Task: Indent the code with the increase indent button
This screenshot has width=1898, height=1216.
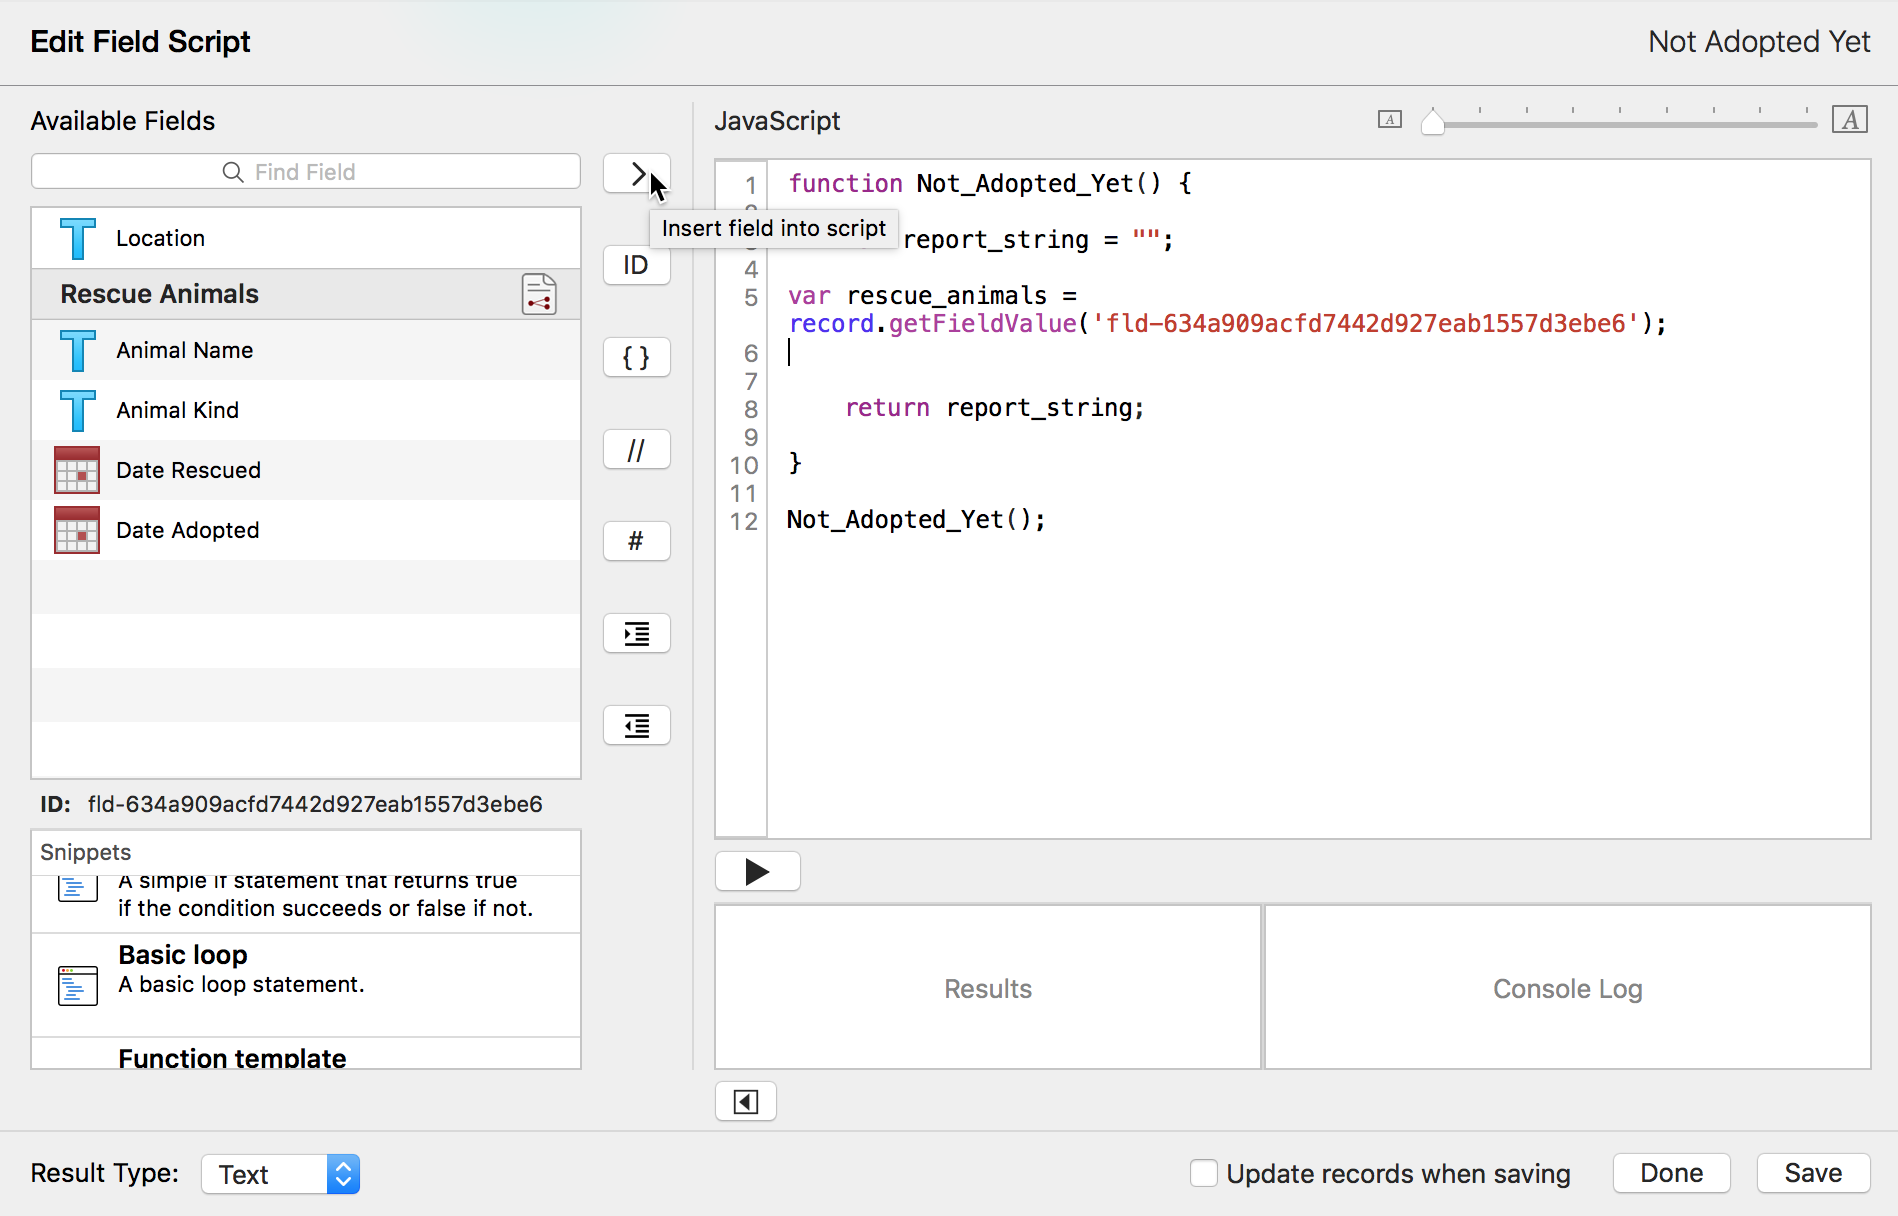Action: pyautogui.click(x=637, y=633)
